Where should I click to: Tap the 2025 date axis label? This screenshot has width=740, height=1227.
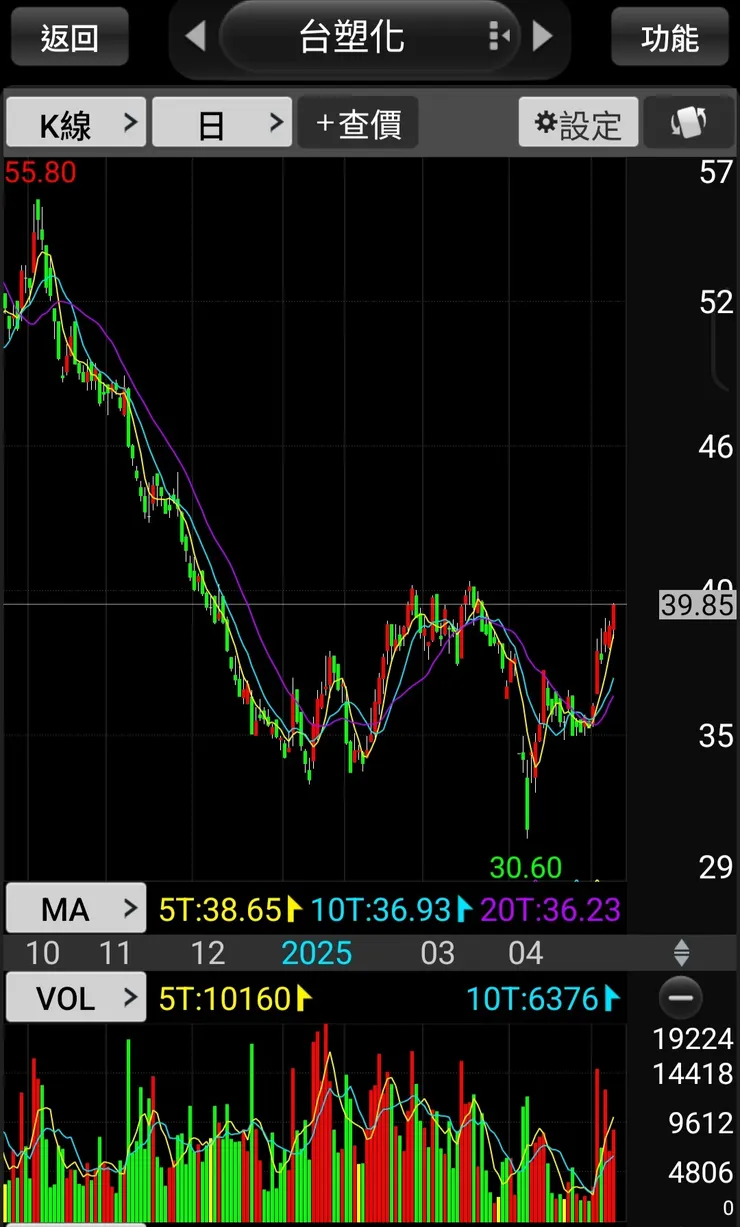(316, 953)
